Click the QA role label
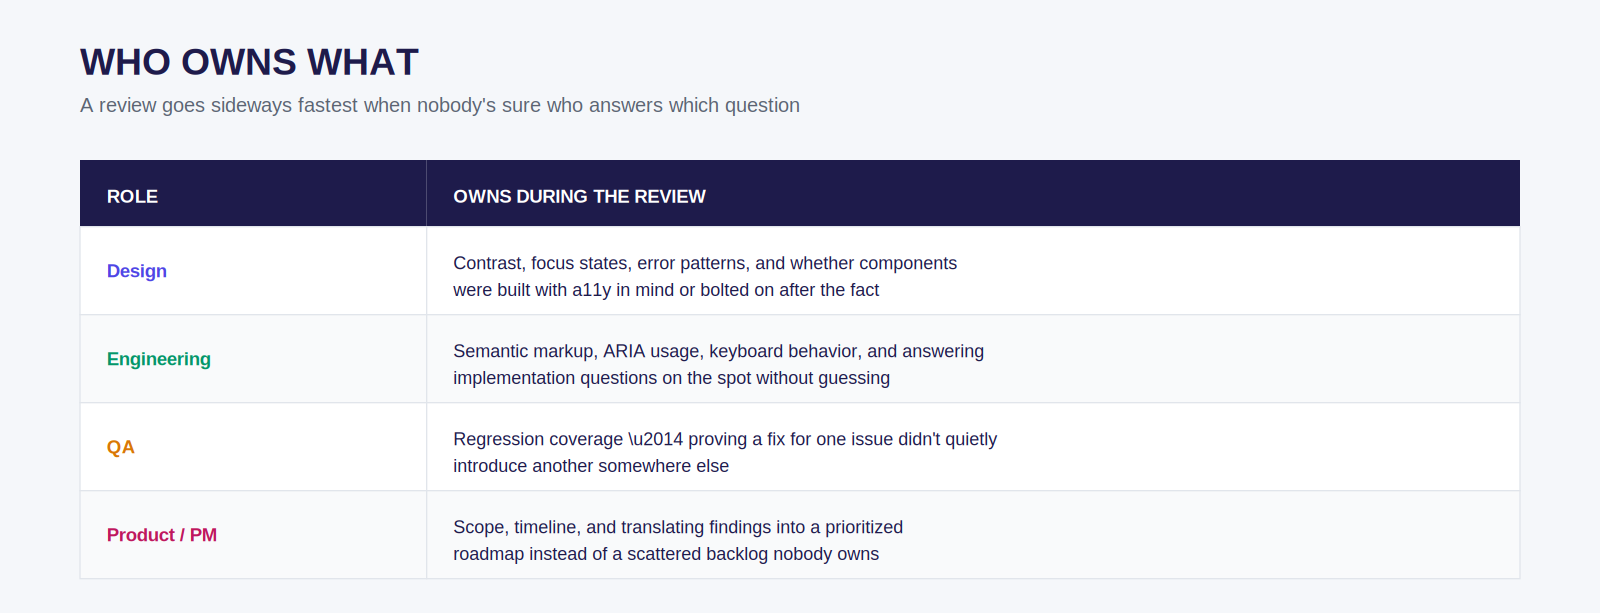Image resolution: width=1600 pixels, height=613 pixels. pos(121,447)
